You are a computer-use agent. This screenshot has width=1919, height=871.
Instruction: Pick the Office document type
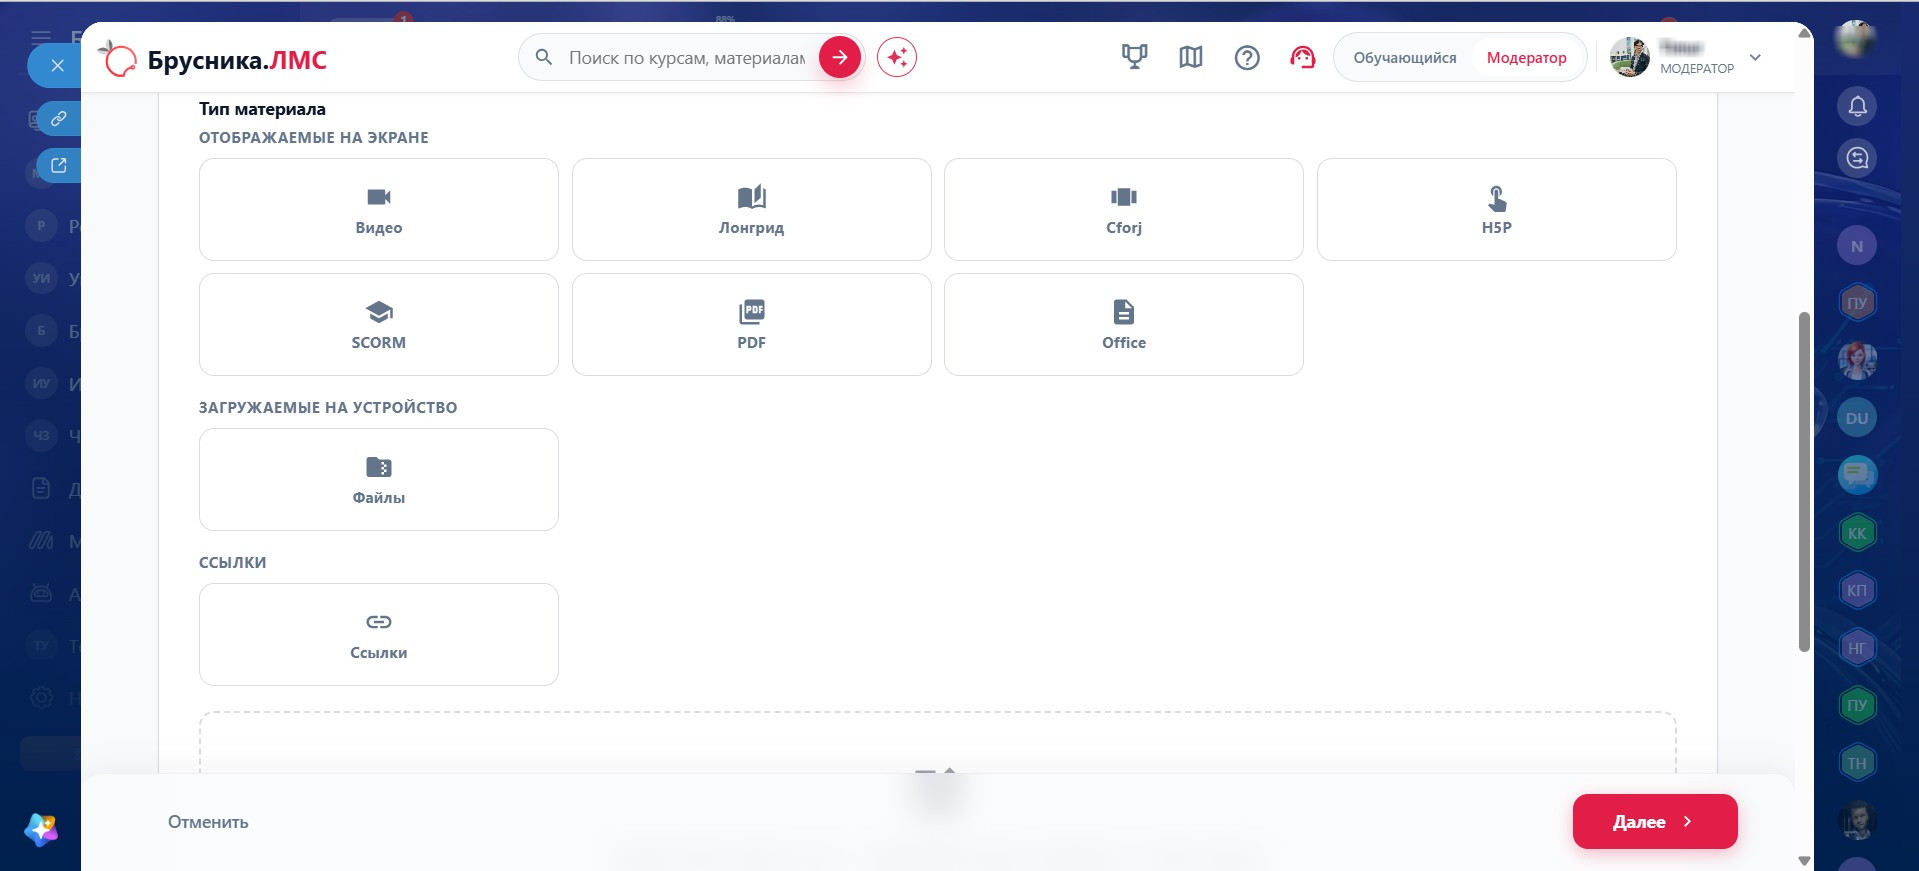click(1124, 325)
